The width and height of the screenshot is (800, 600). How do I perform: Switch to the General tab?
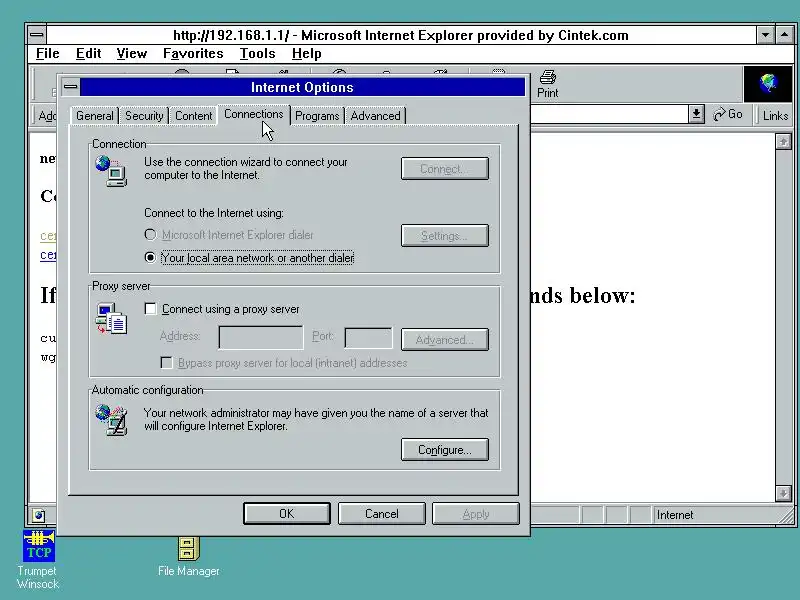pos(94,116)
